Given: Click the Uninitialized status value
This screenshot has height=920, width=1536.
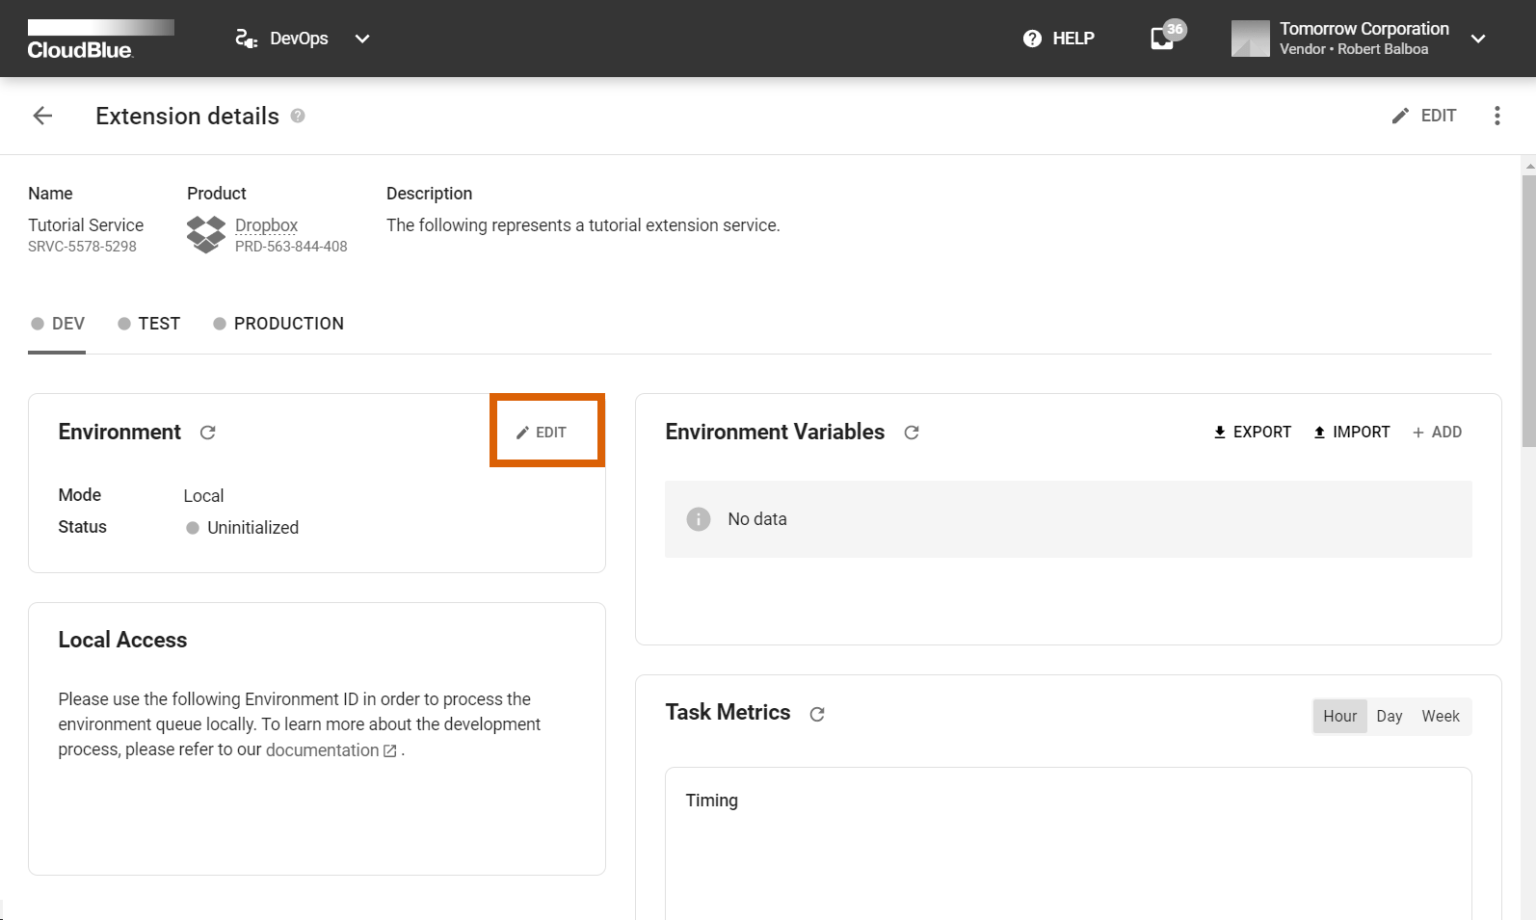Looking at the screenshot, I should 252,528.
